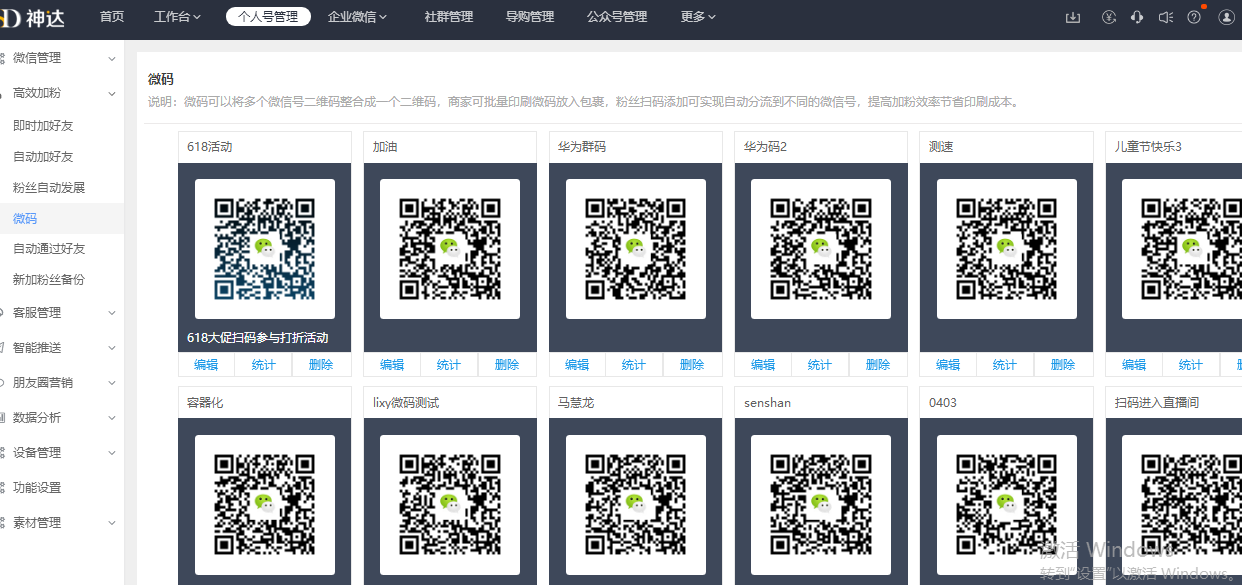View statistics for 华为群码 card
This screenshot has height=585, width=1242.
634,365
